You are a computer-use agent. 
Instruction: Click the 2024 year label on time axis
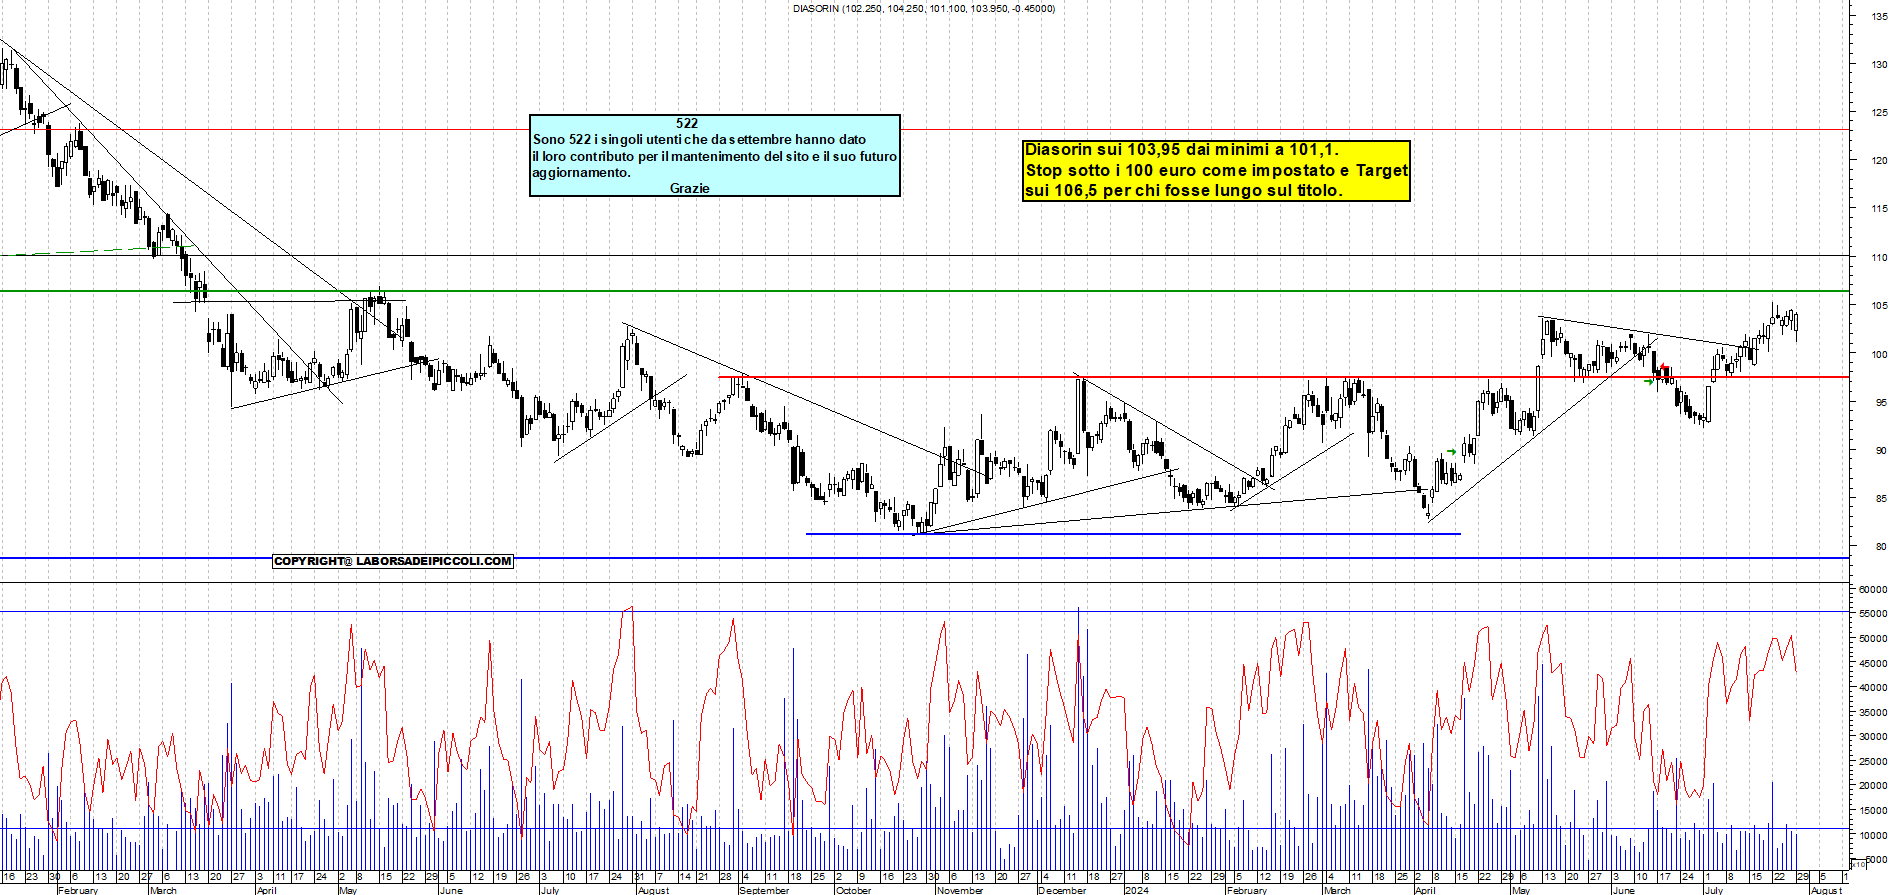(x=1136, y=890)
